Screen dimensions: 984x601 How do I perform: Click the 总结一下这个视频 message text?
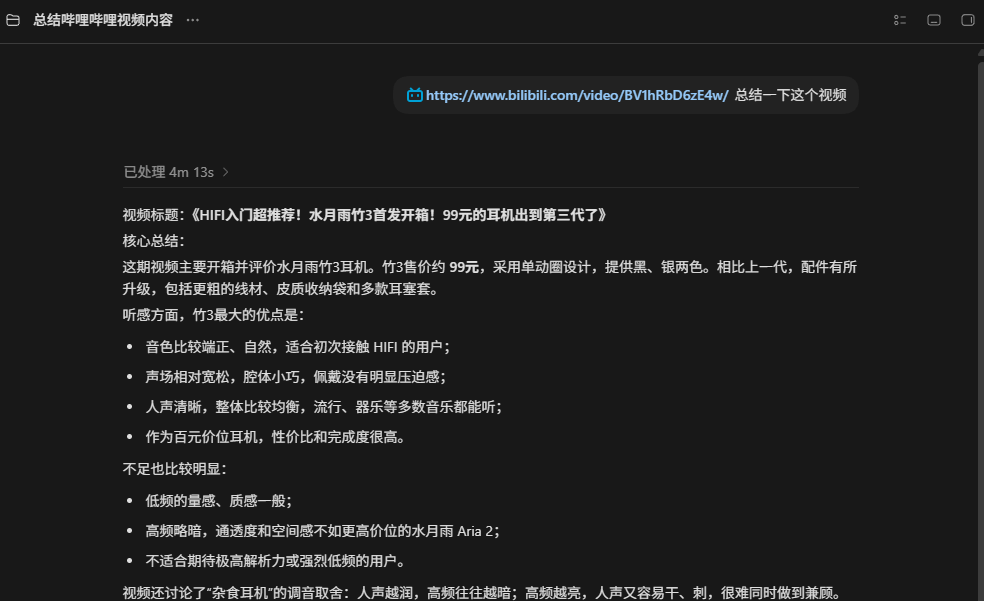click(x=791, y=95)
